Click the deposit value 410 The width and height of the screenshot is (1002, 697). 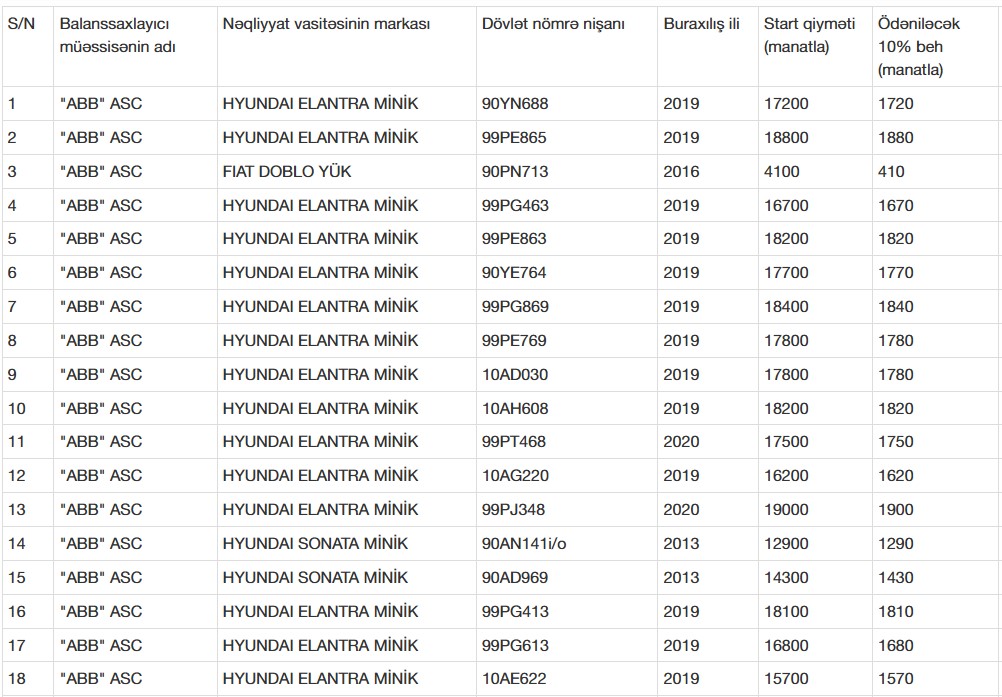click(x=891, y=171)
